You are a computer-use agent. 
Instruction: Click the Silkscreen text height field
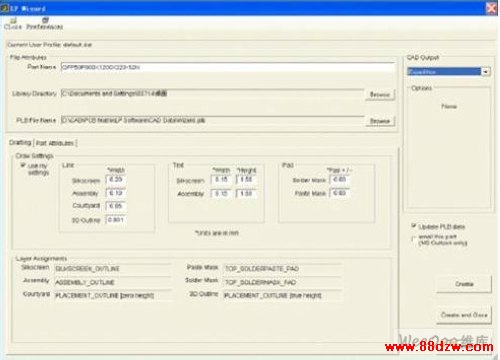246,180
